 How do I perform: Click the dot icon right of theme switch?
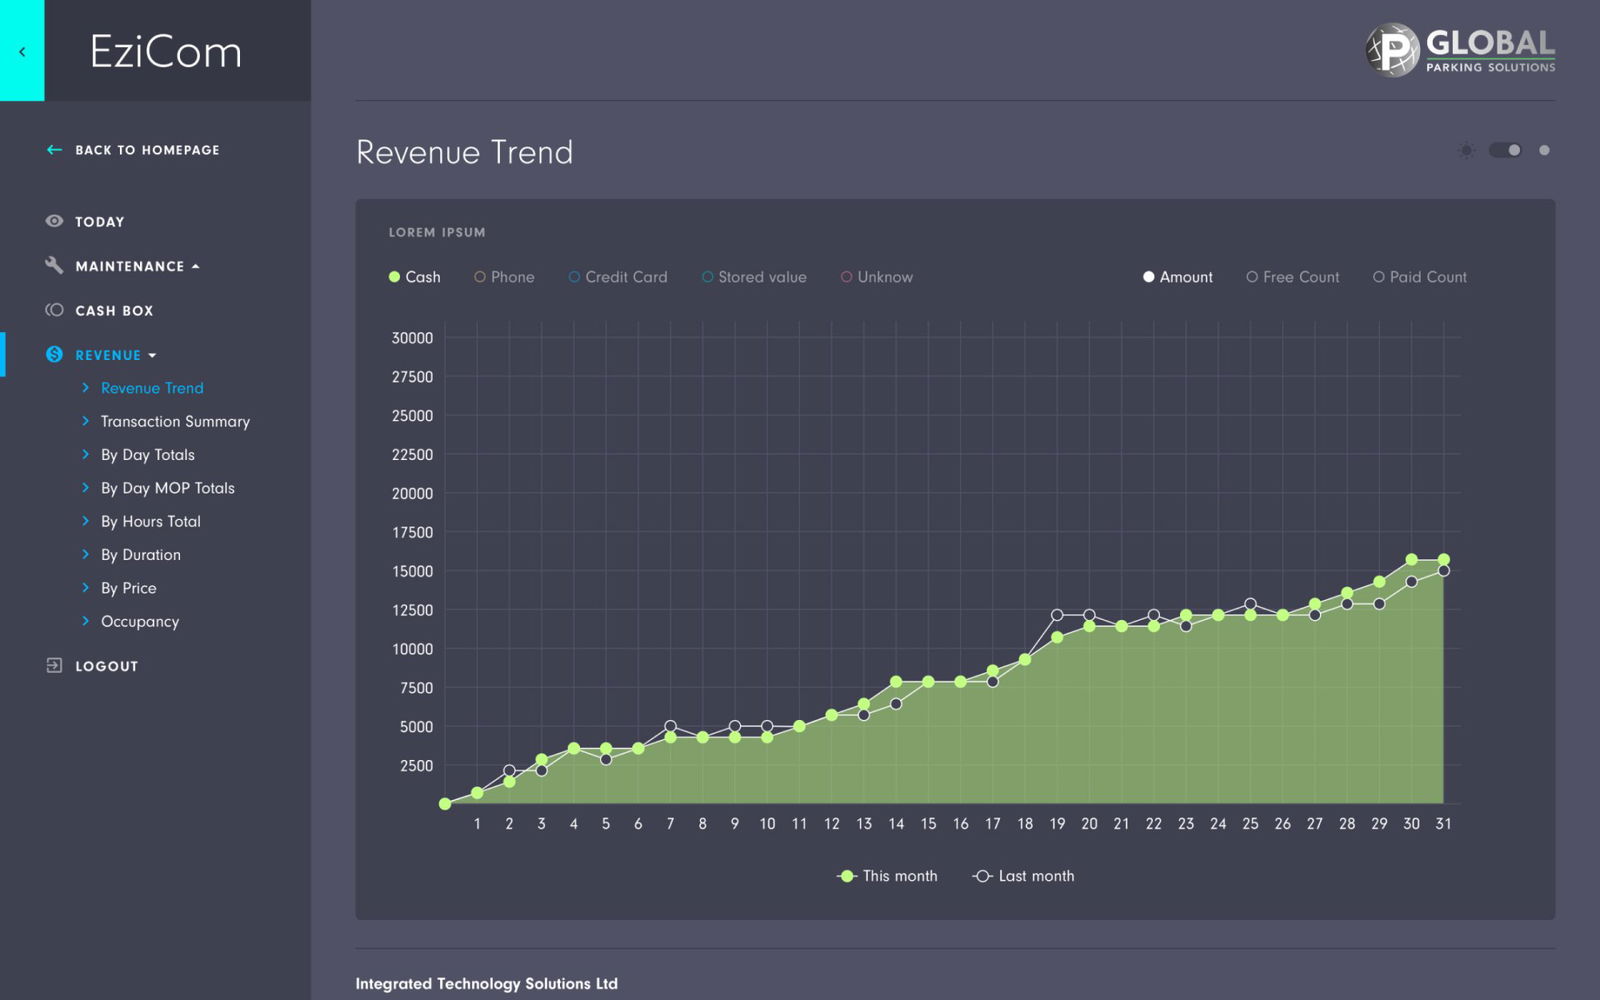coord(1544,150)
